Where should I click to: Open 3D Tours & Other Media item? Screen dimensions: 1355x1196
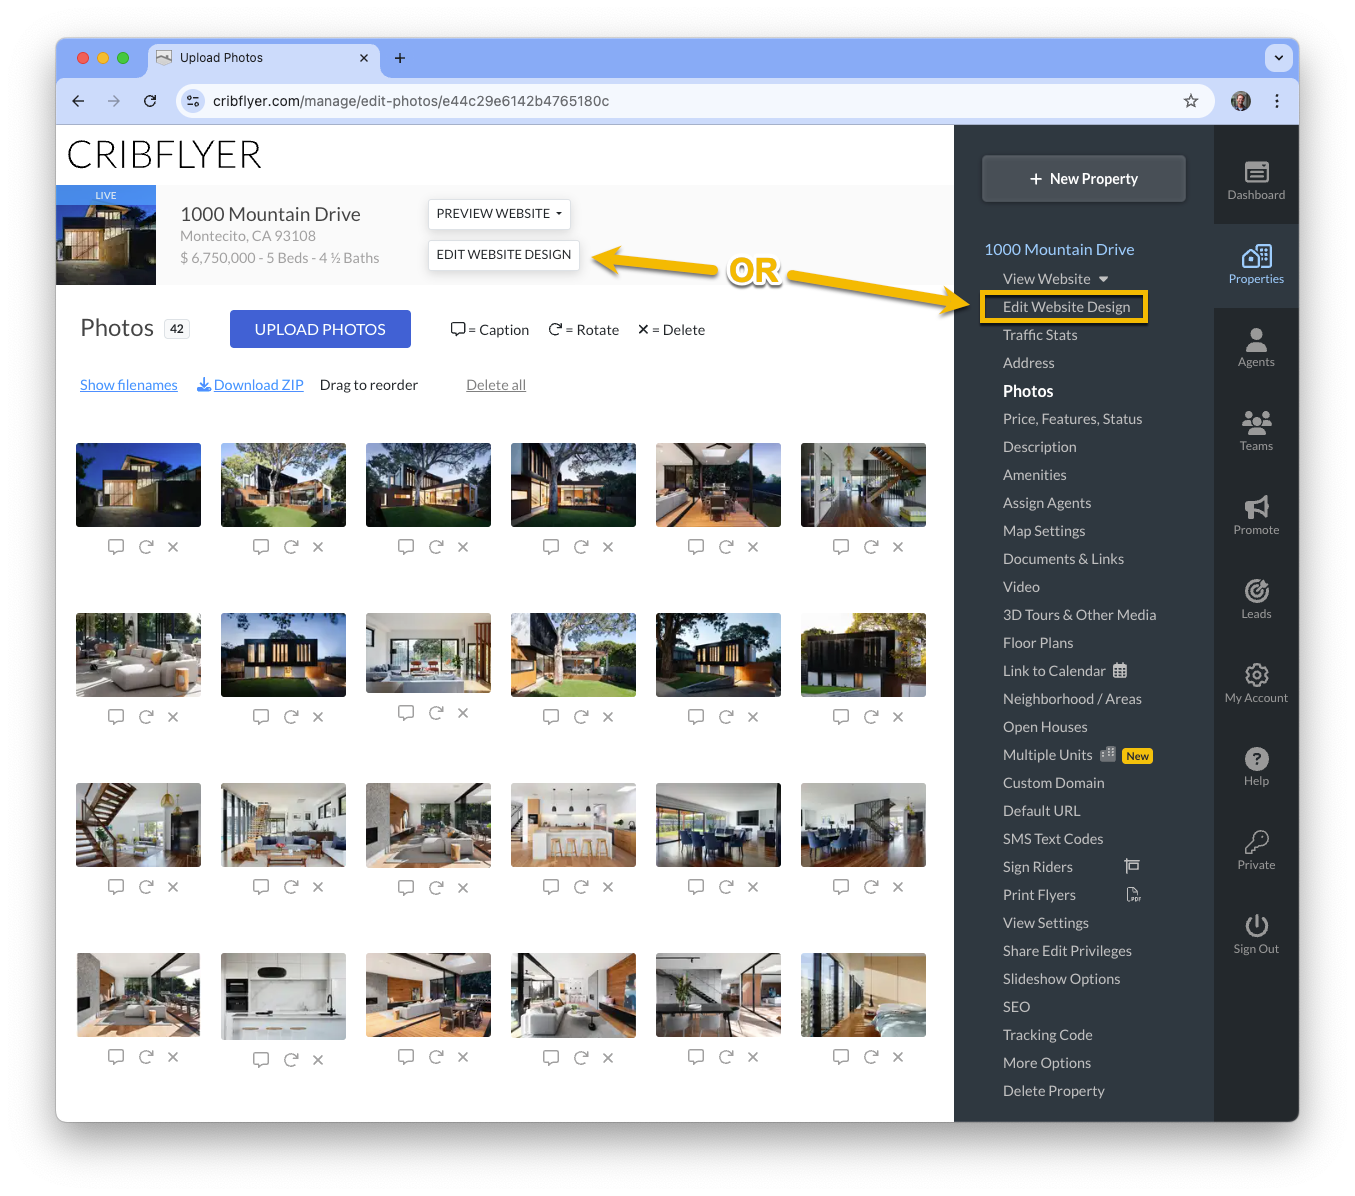pos(1079,615)
